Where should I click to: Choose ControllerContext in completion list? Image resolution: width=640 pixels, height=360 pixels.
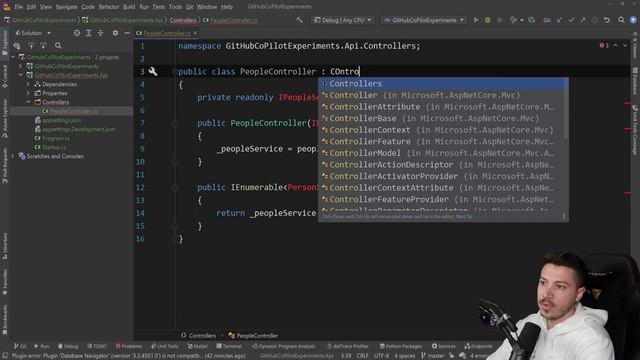443,130
